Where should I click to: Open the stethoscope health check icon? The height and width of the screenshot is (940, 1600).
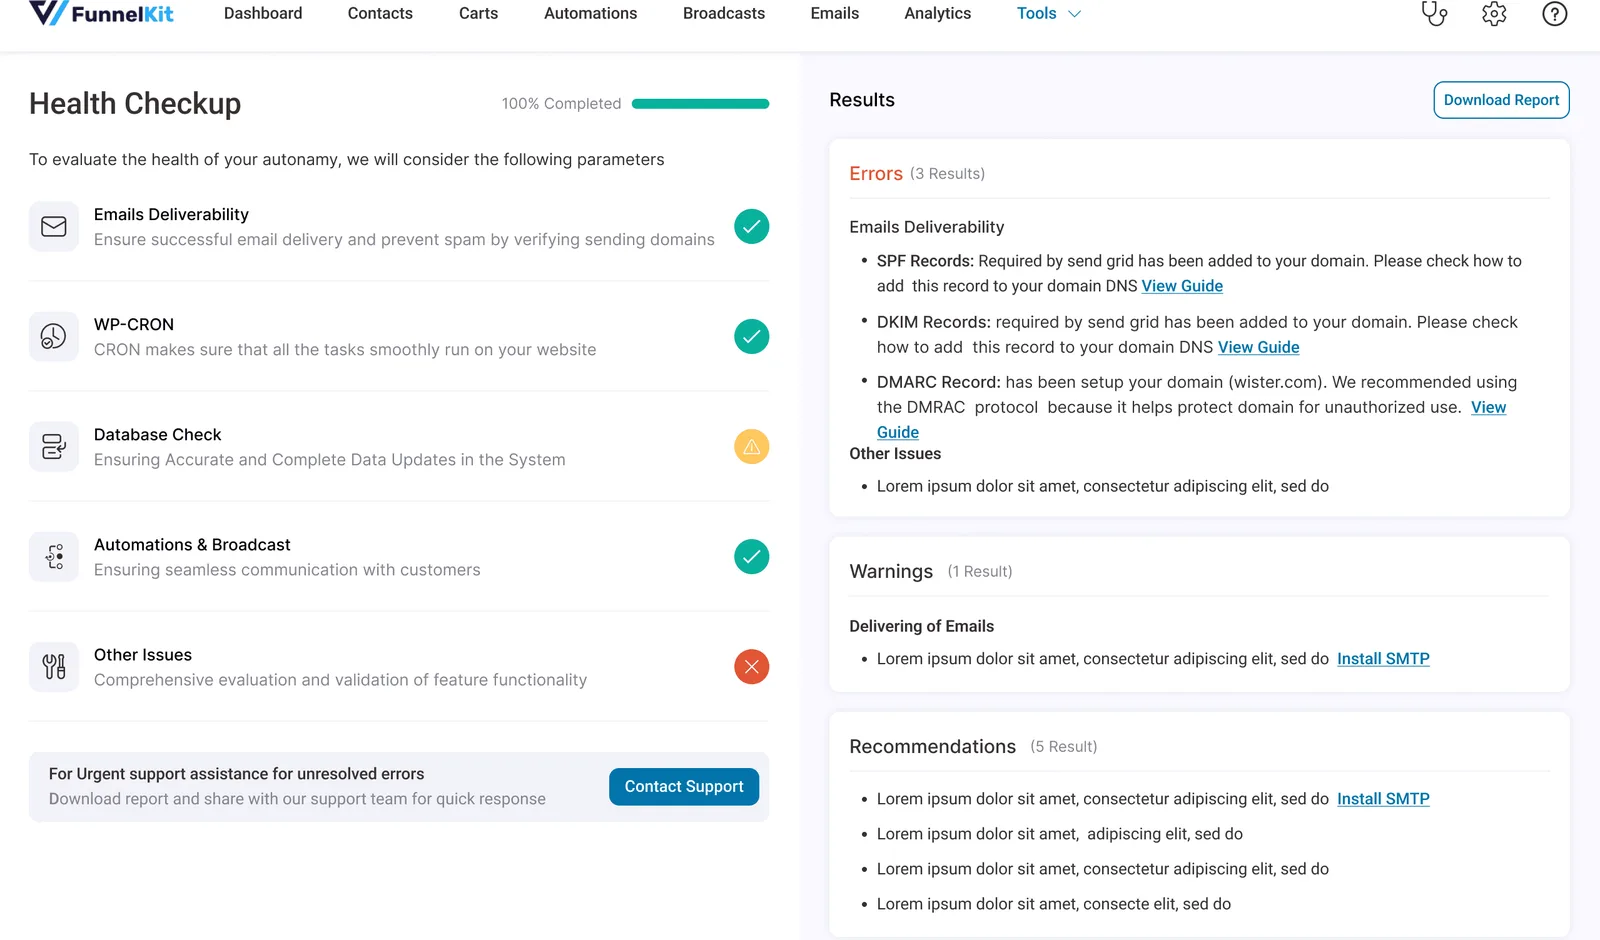click(1435, 14)
